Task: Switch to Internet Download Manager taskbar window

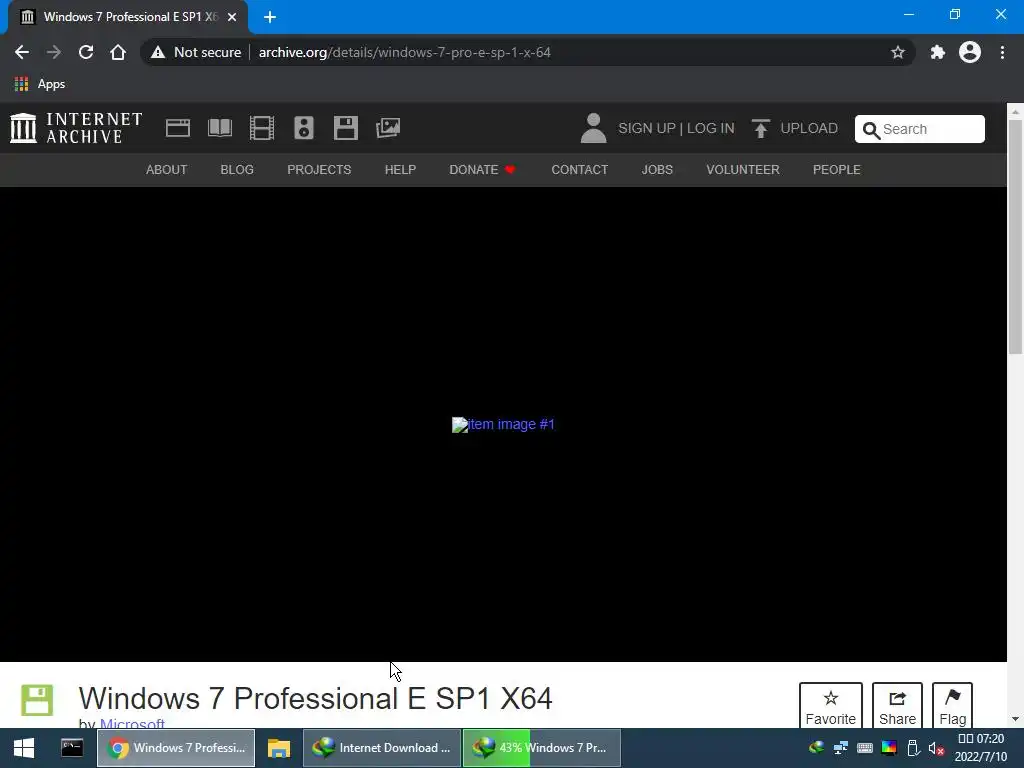Action: pyautogui.click(x=382, y=748)
